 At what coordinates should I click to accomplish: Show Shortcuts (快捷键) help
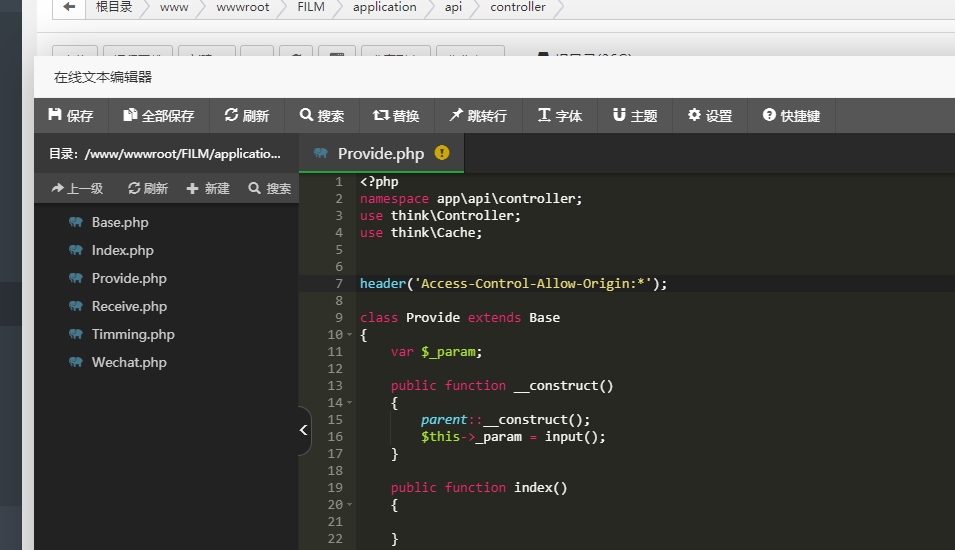(x=791, y=116)
